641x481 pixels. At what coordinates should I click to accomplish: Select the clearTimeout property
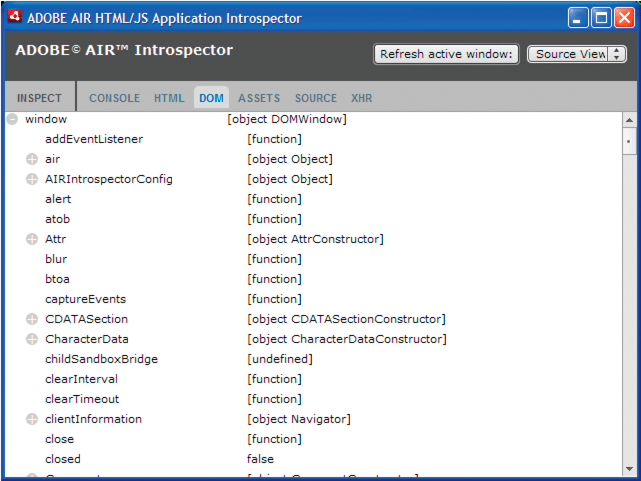82,399
